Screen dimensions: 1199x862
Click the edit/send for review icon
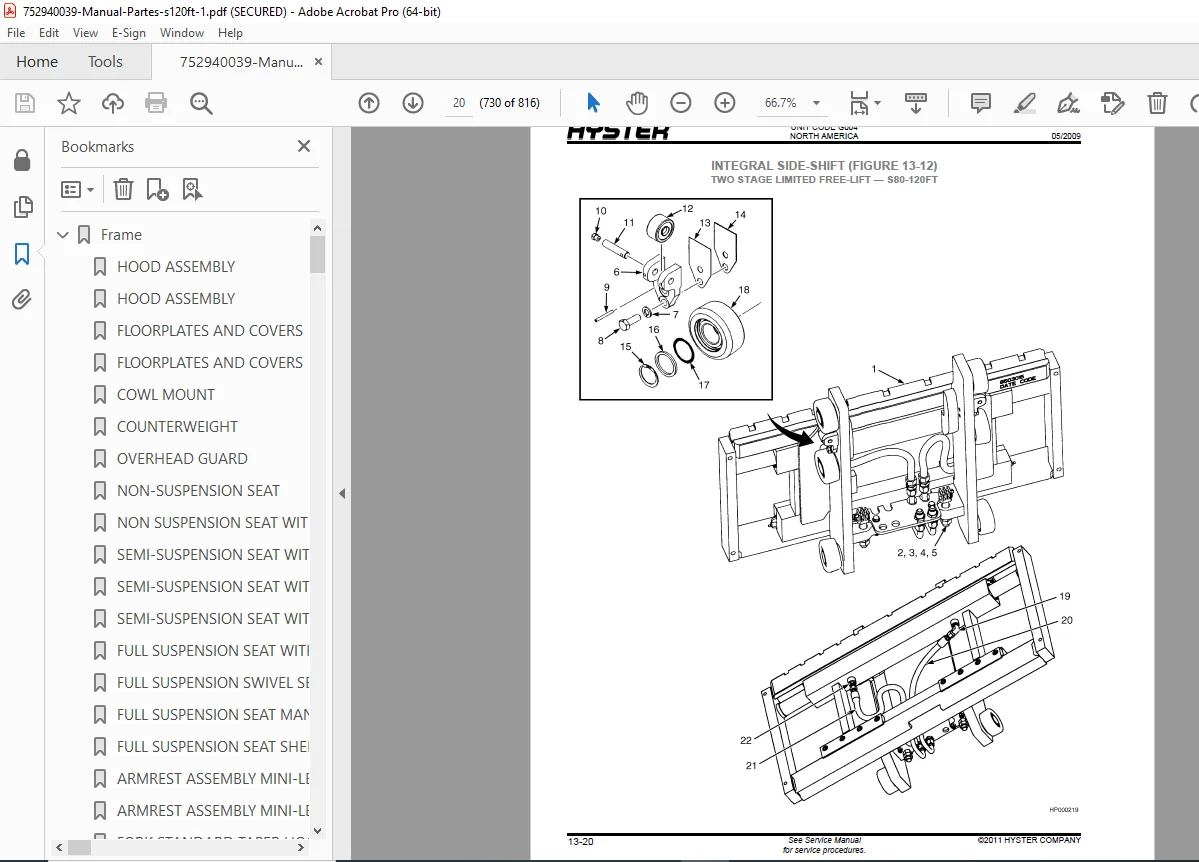pyautogui.click(x=1112, y=102)
